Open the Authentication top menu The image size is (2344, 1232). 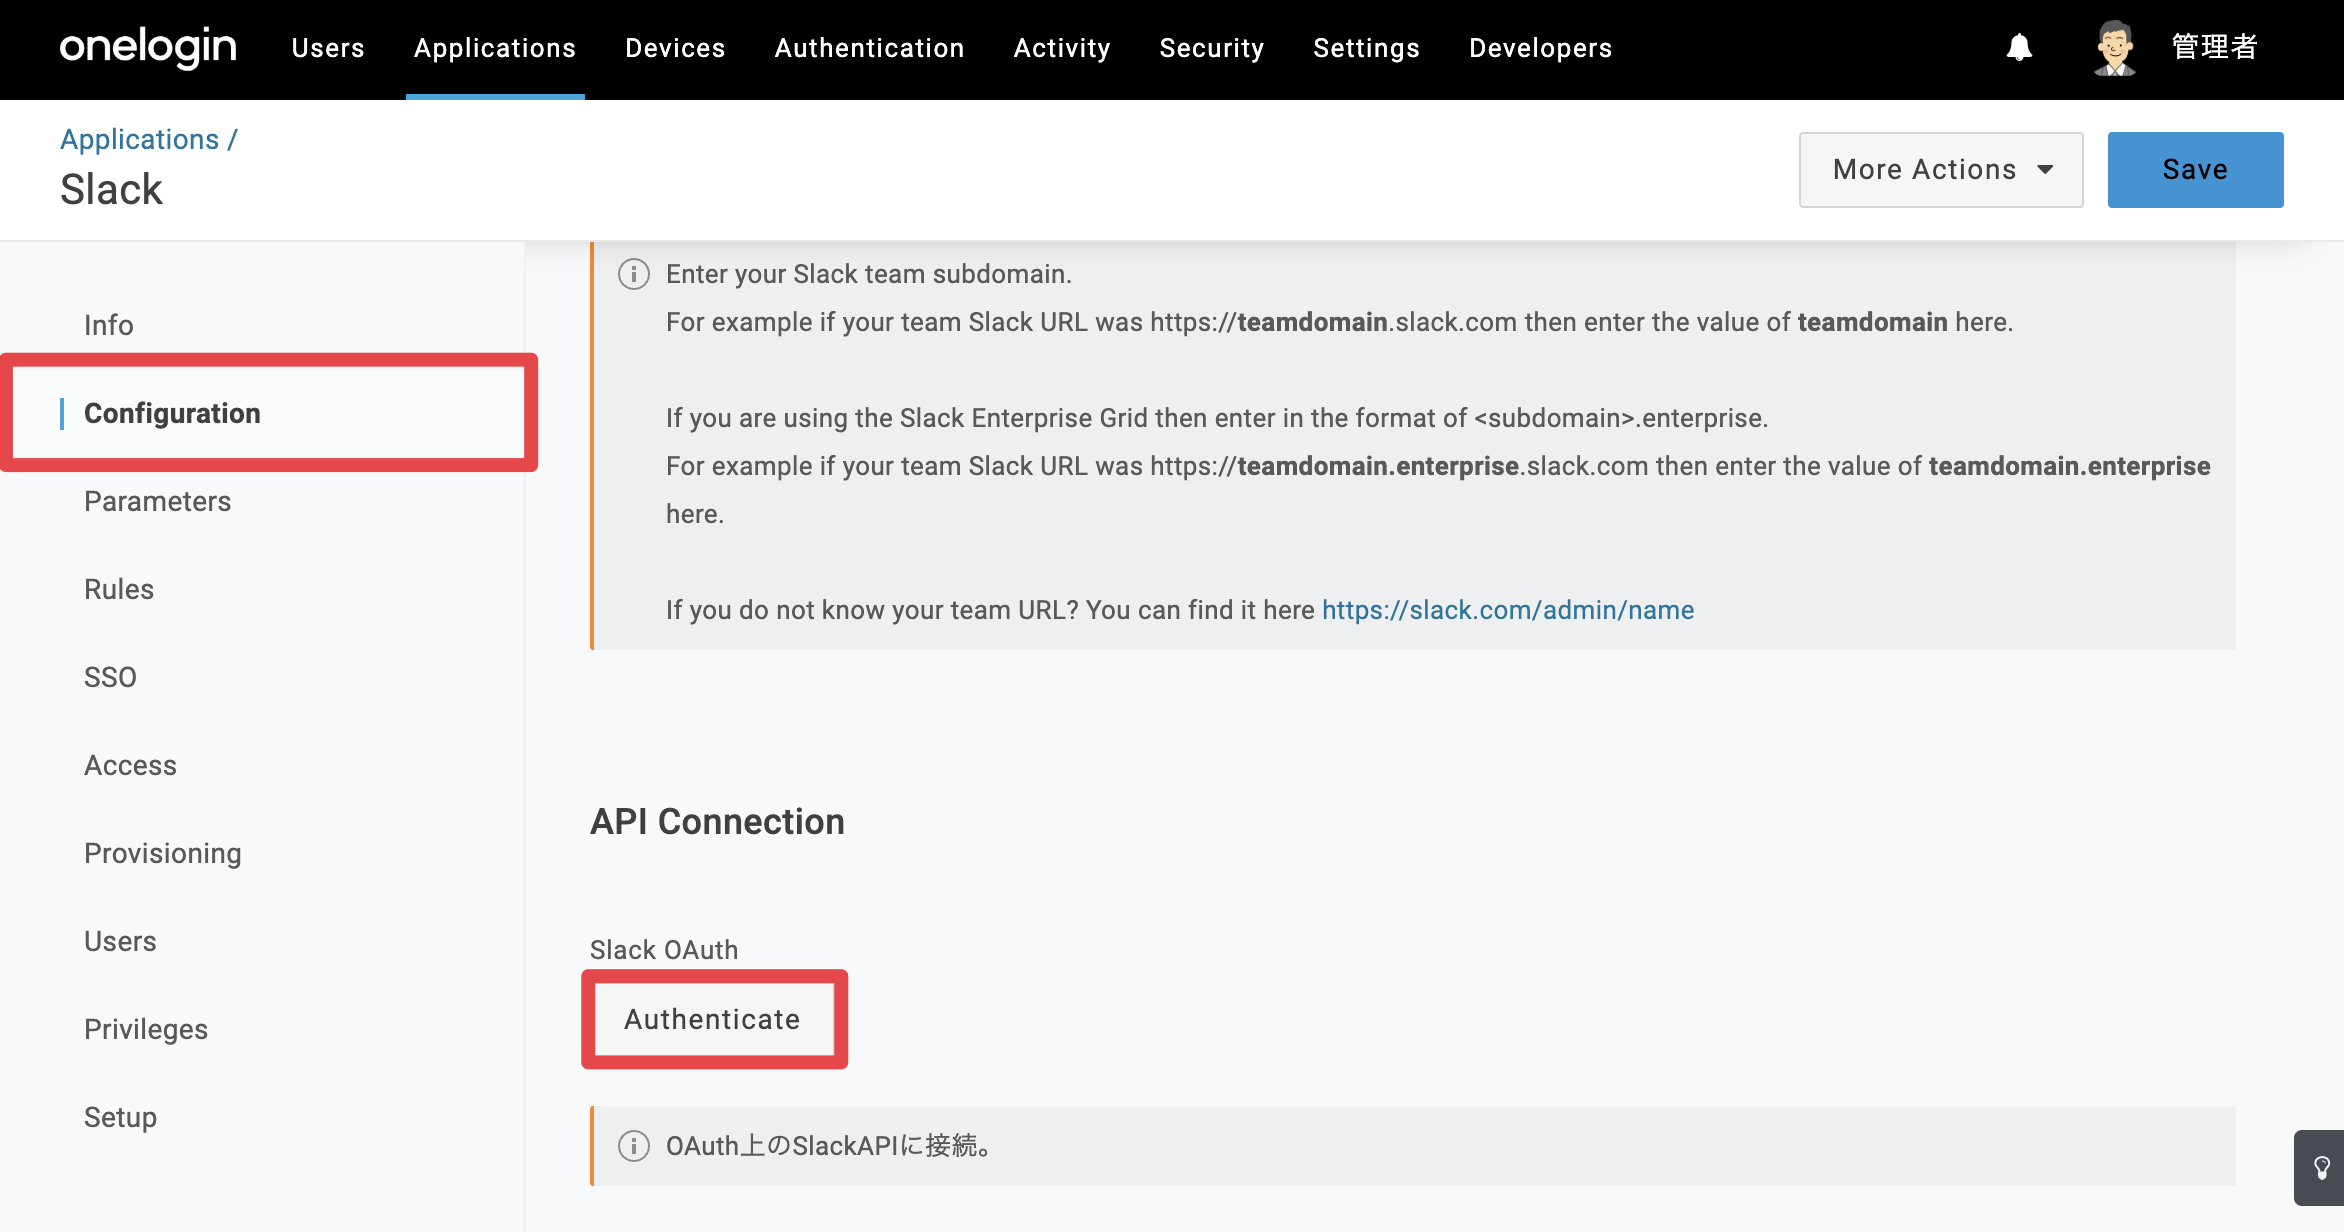pyautogui.click(x=869, y=48)
